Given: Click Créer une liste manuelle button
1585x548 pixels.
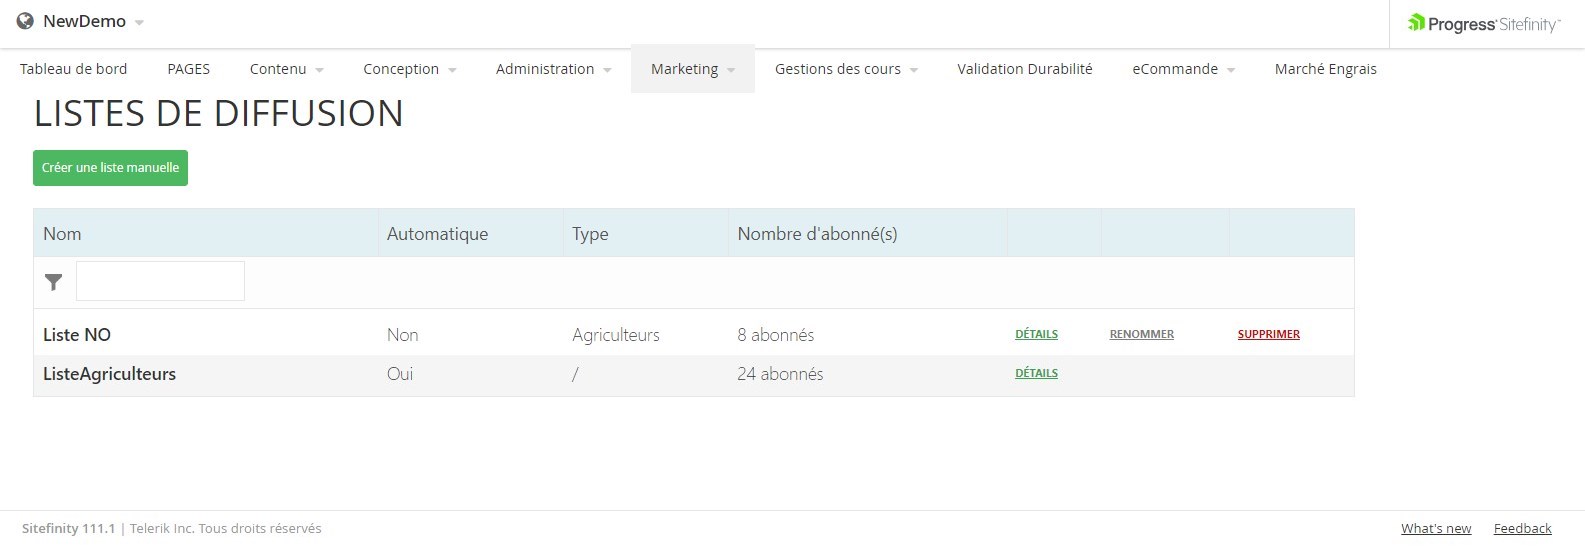Looking at the screenshot, I should coord(110,168).
